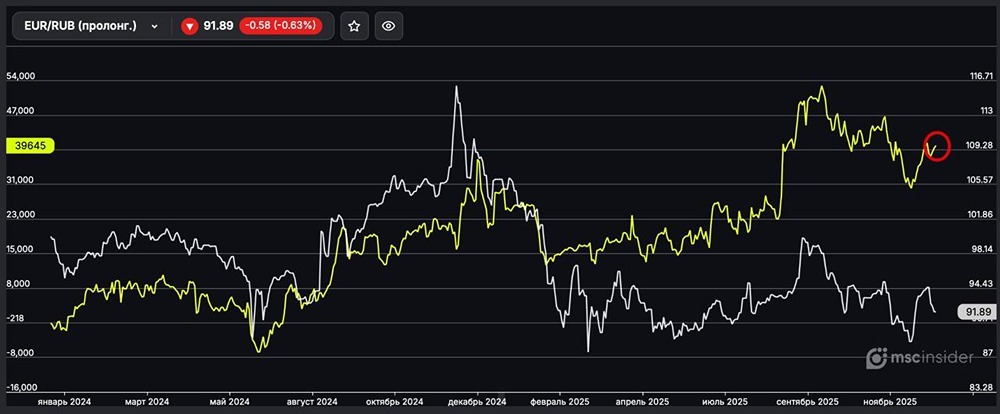Click the red -0.58 (-0.63%) change badge
The image size is (1000, 414).
tap(280, 27)
